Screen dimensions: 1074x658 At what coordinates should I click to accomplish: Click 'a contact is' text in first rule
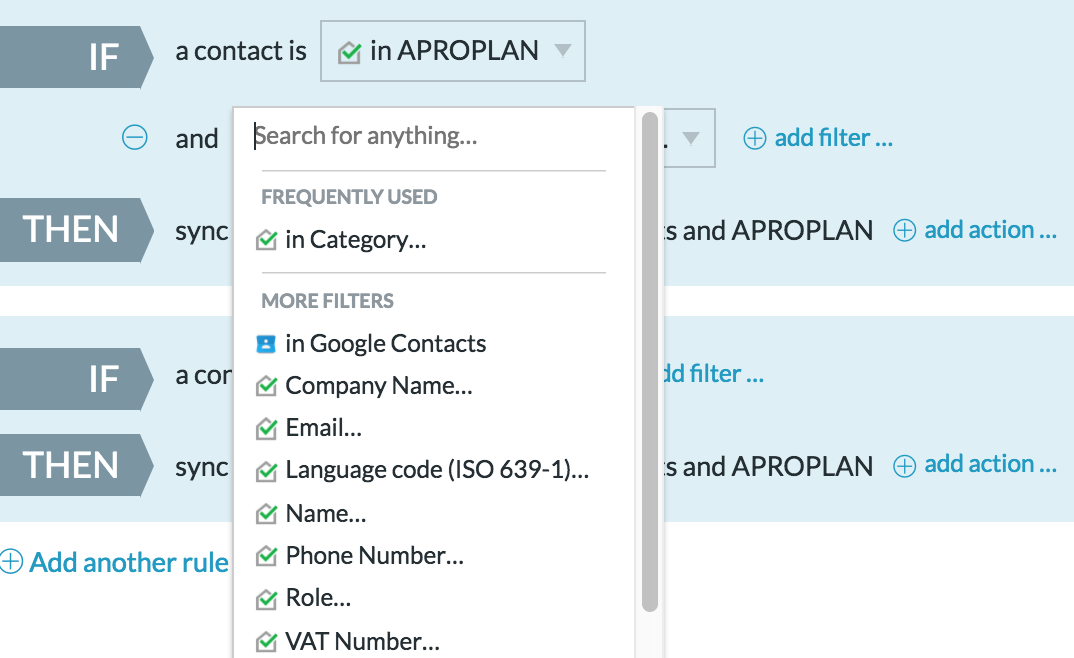point(241,51)
